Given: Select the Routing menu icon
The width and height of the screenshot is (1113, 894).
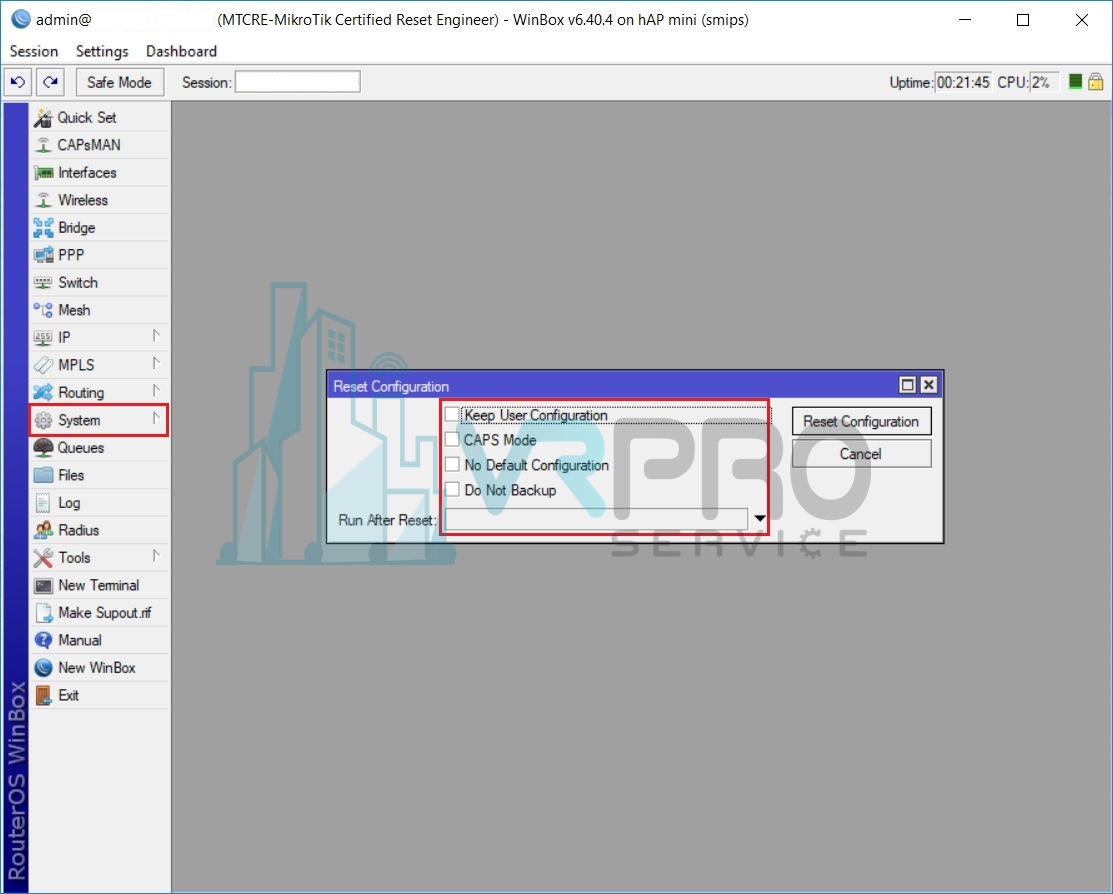Looking at the screenshot, I should pyautogui.click(x=43, y=393).
